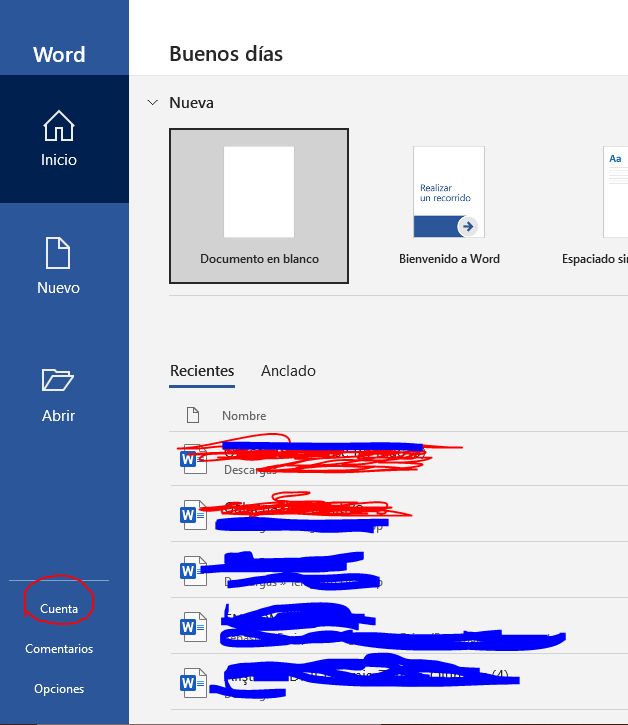The image size is (628, 725).
Task: Click the file-type column header icon
Action: pos(193,415)
